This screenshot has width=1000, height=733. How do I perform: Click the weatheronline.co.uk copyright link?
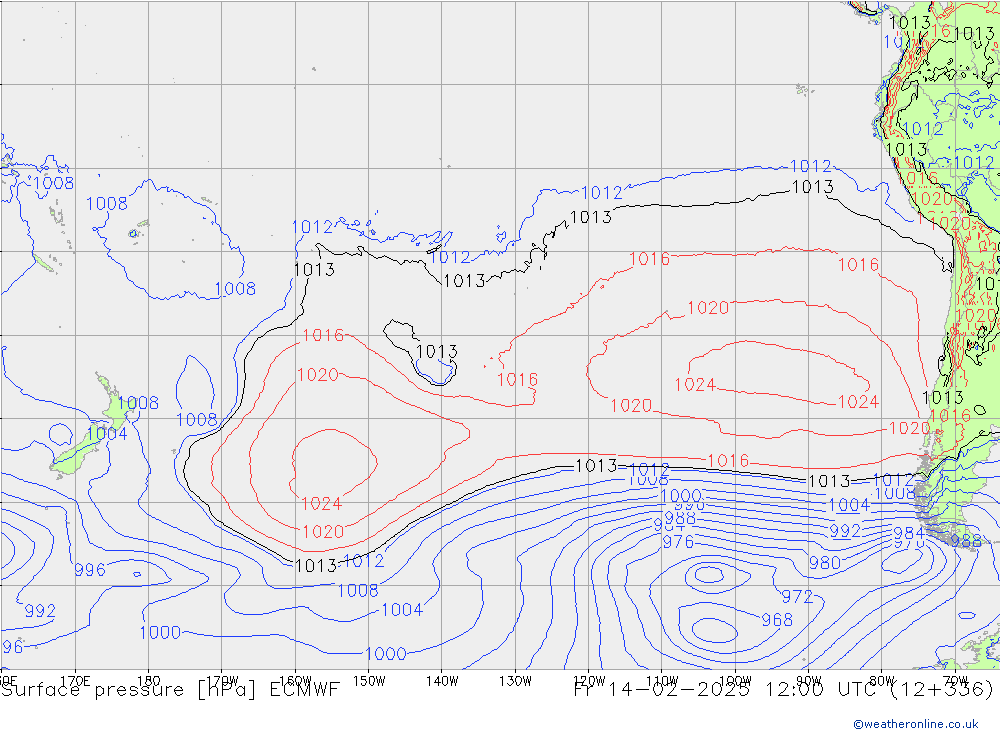coord(915,723)
